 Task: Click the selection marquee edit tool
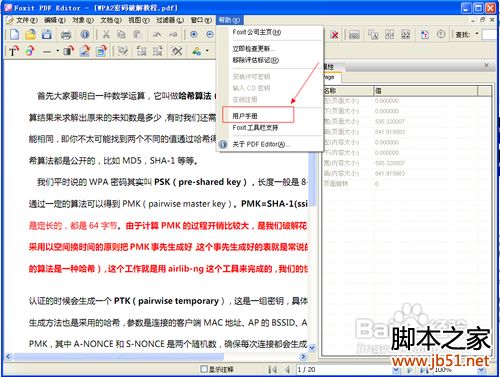pos(123,51)
